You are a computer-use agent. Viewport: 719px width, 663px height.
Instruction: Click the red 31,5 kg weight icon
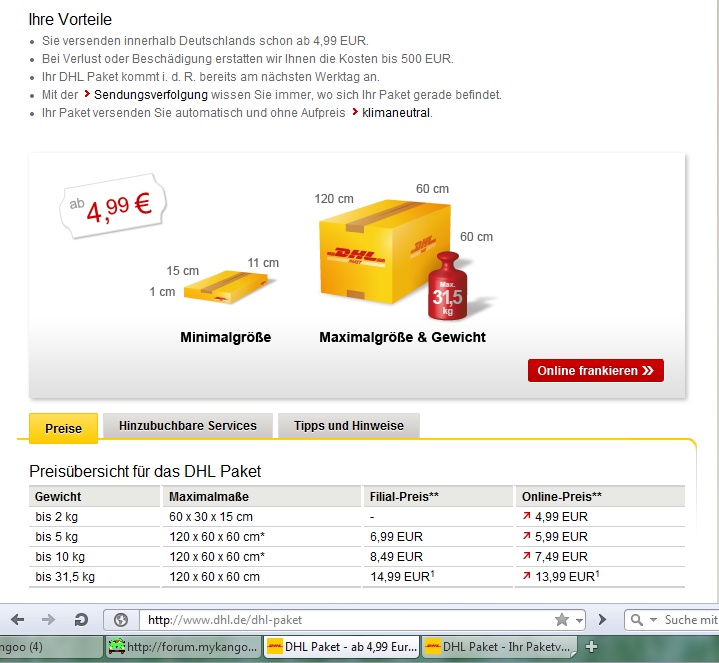(448, 286)
